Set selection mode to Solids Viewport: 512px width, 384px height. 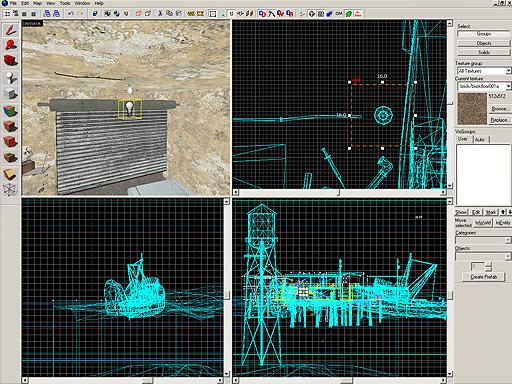point(484,53)
